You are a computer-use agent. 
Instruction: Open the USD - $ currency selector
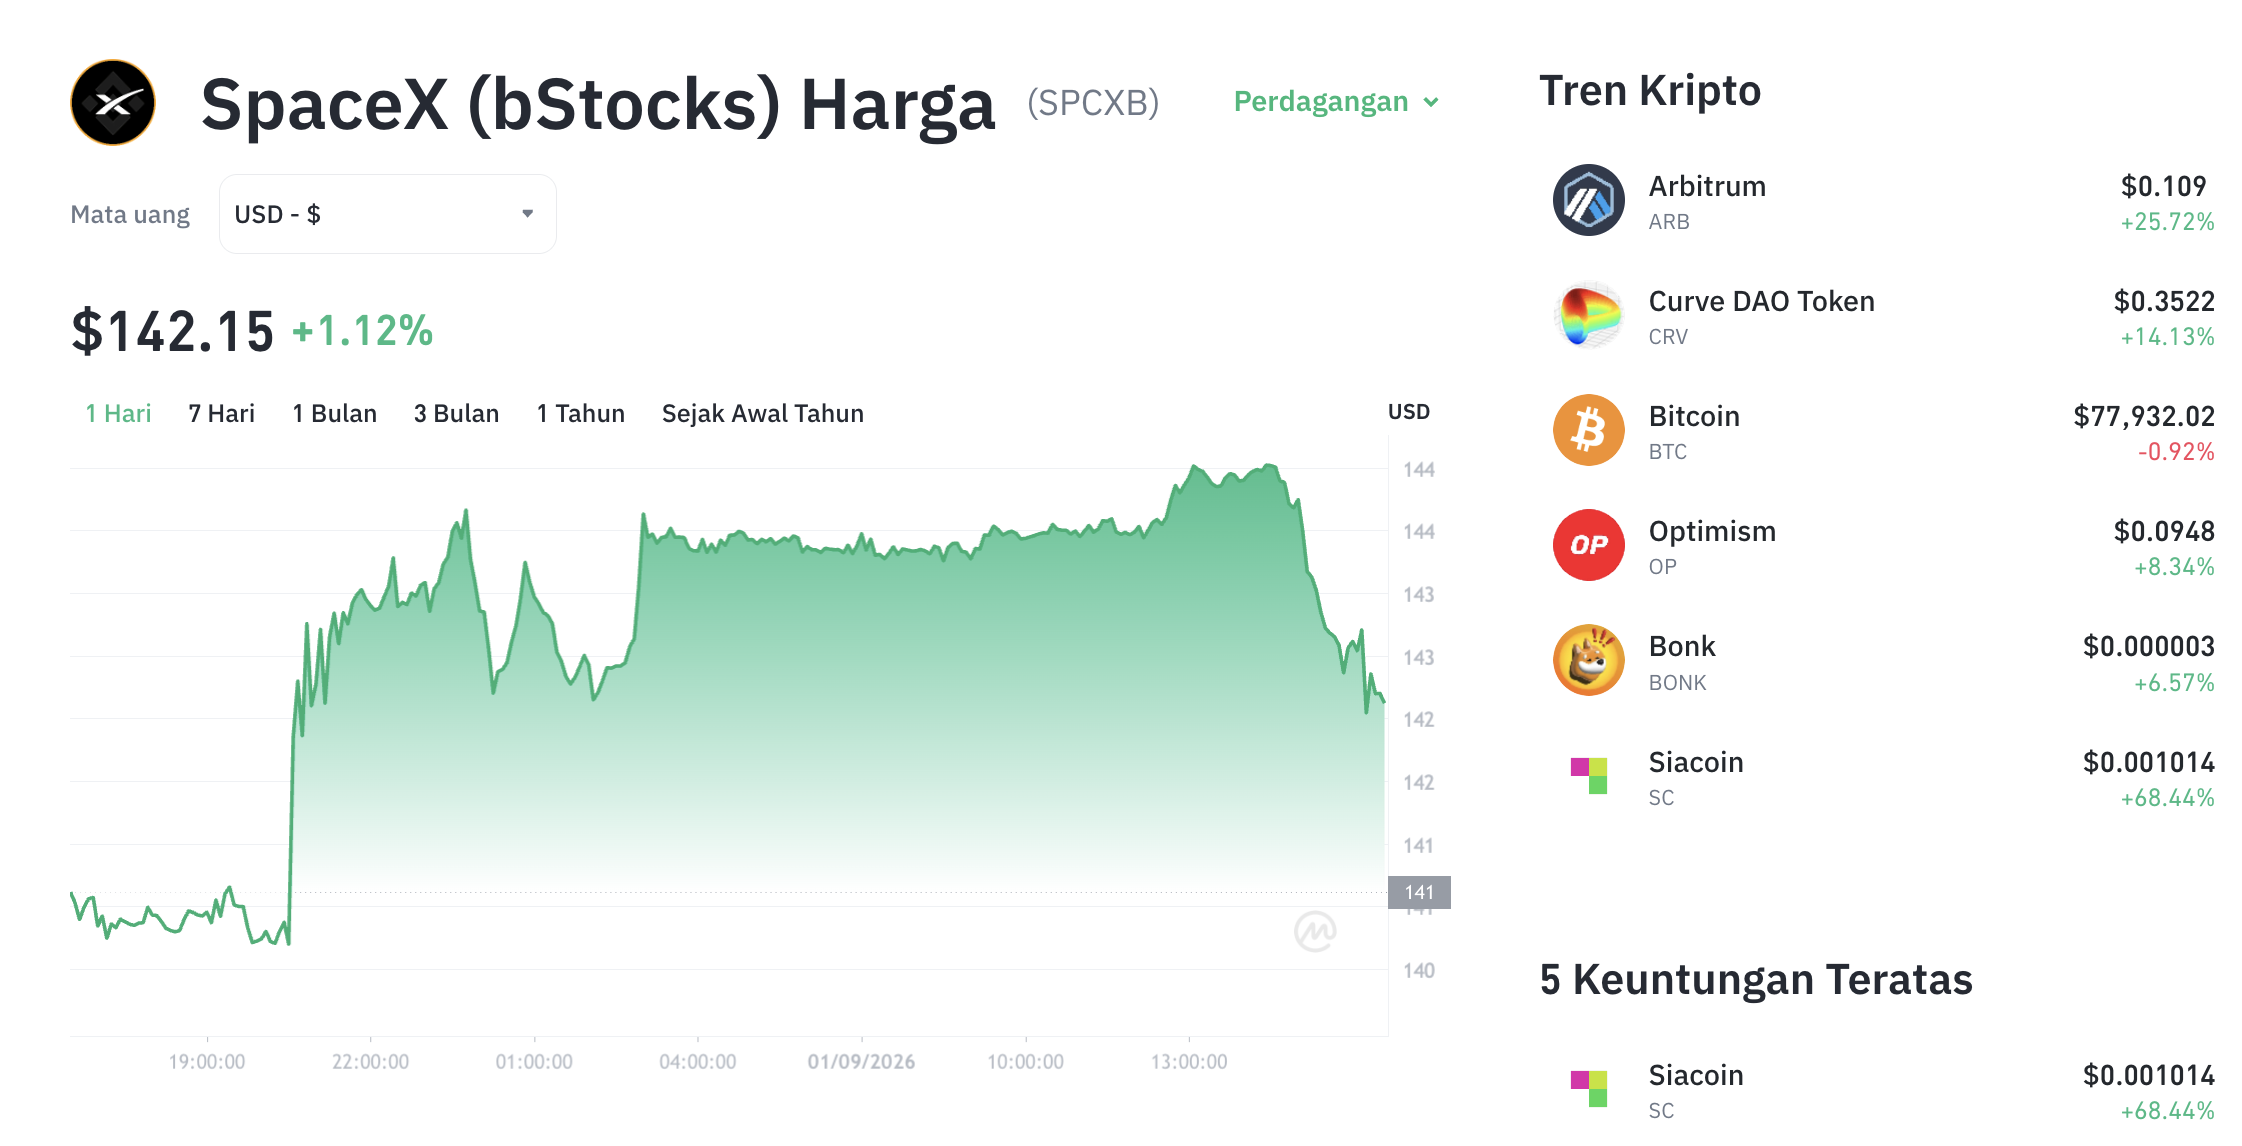point(388,214)
